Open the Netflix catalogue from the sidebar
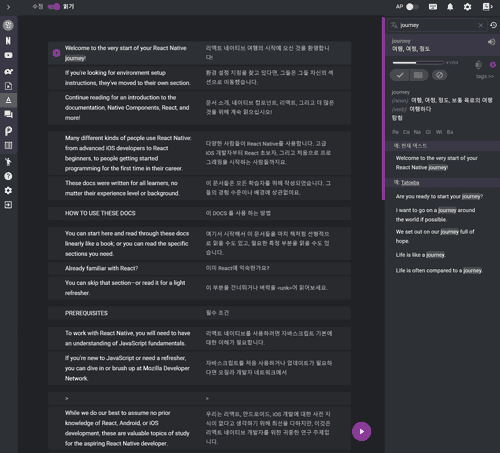 8,41
